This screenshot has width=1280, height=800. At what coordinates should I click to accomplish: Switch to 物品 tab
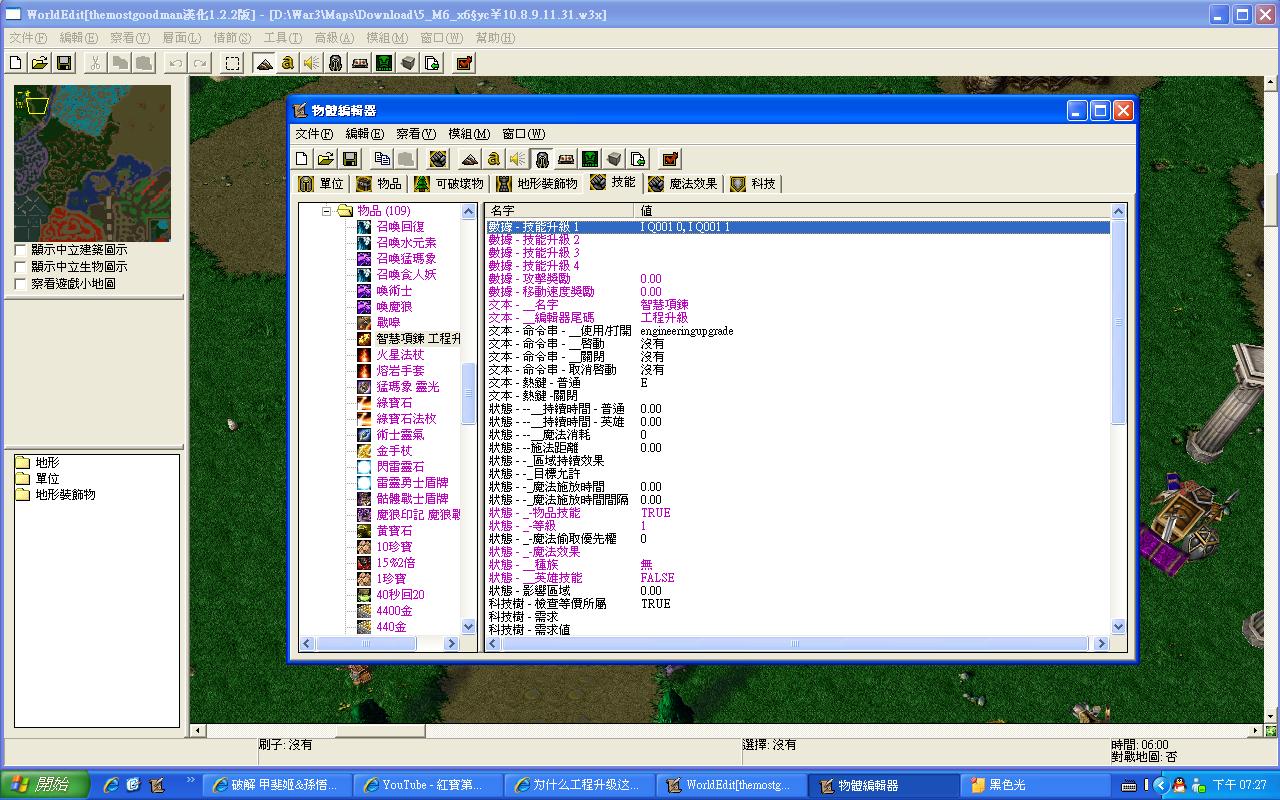(x=379, y=184)
